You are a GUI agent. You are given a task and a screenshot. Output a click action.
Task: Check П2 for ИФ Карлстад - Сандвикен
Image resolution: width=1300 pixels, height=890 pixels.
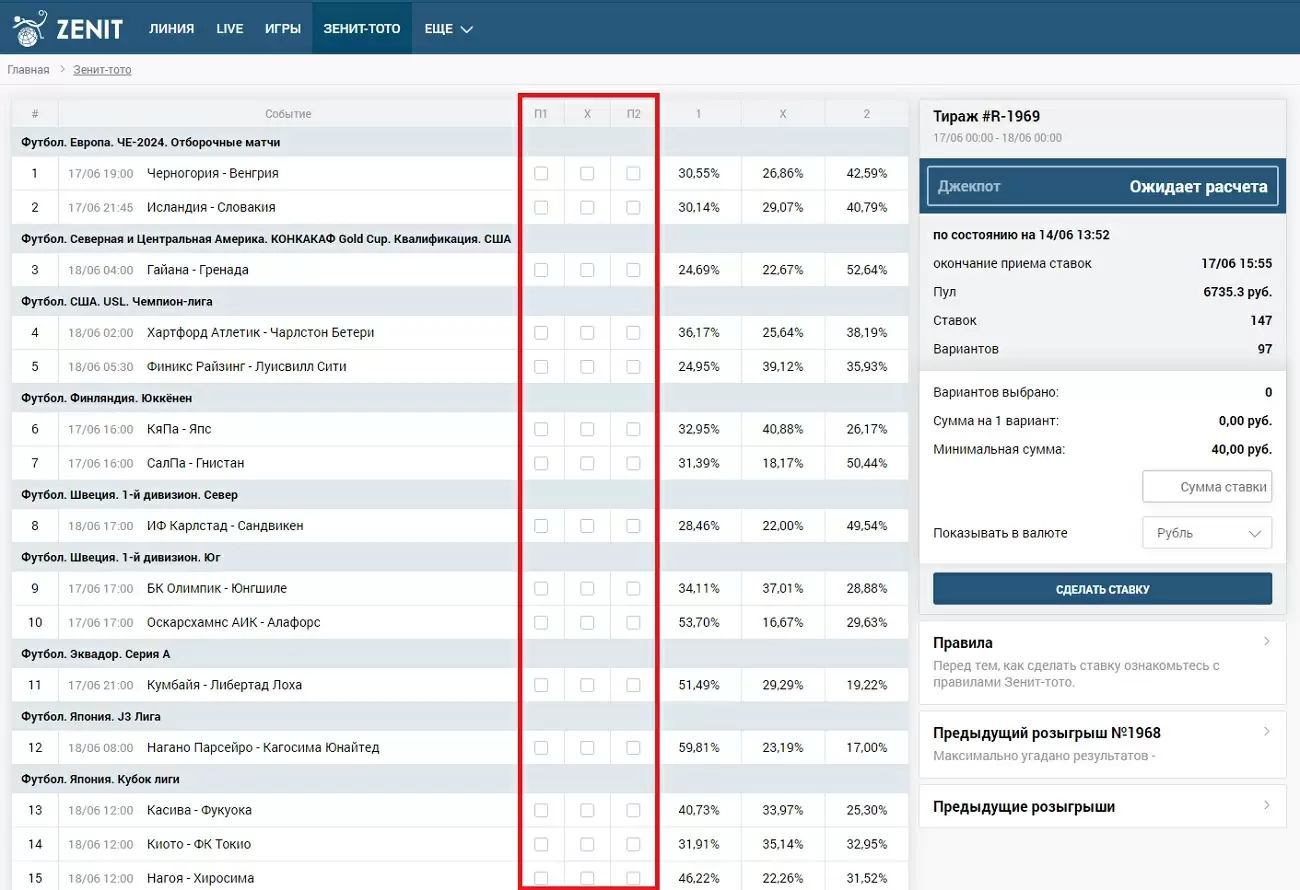tap(633, 525)
